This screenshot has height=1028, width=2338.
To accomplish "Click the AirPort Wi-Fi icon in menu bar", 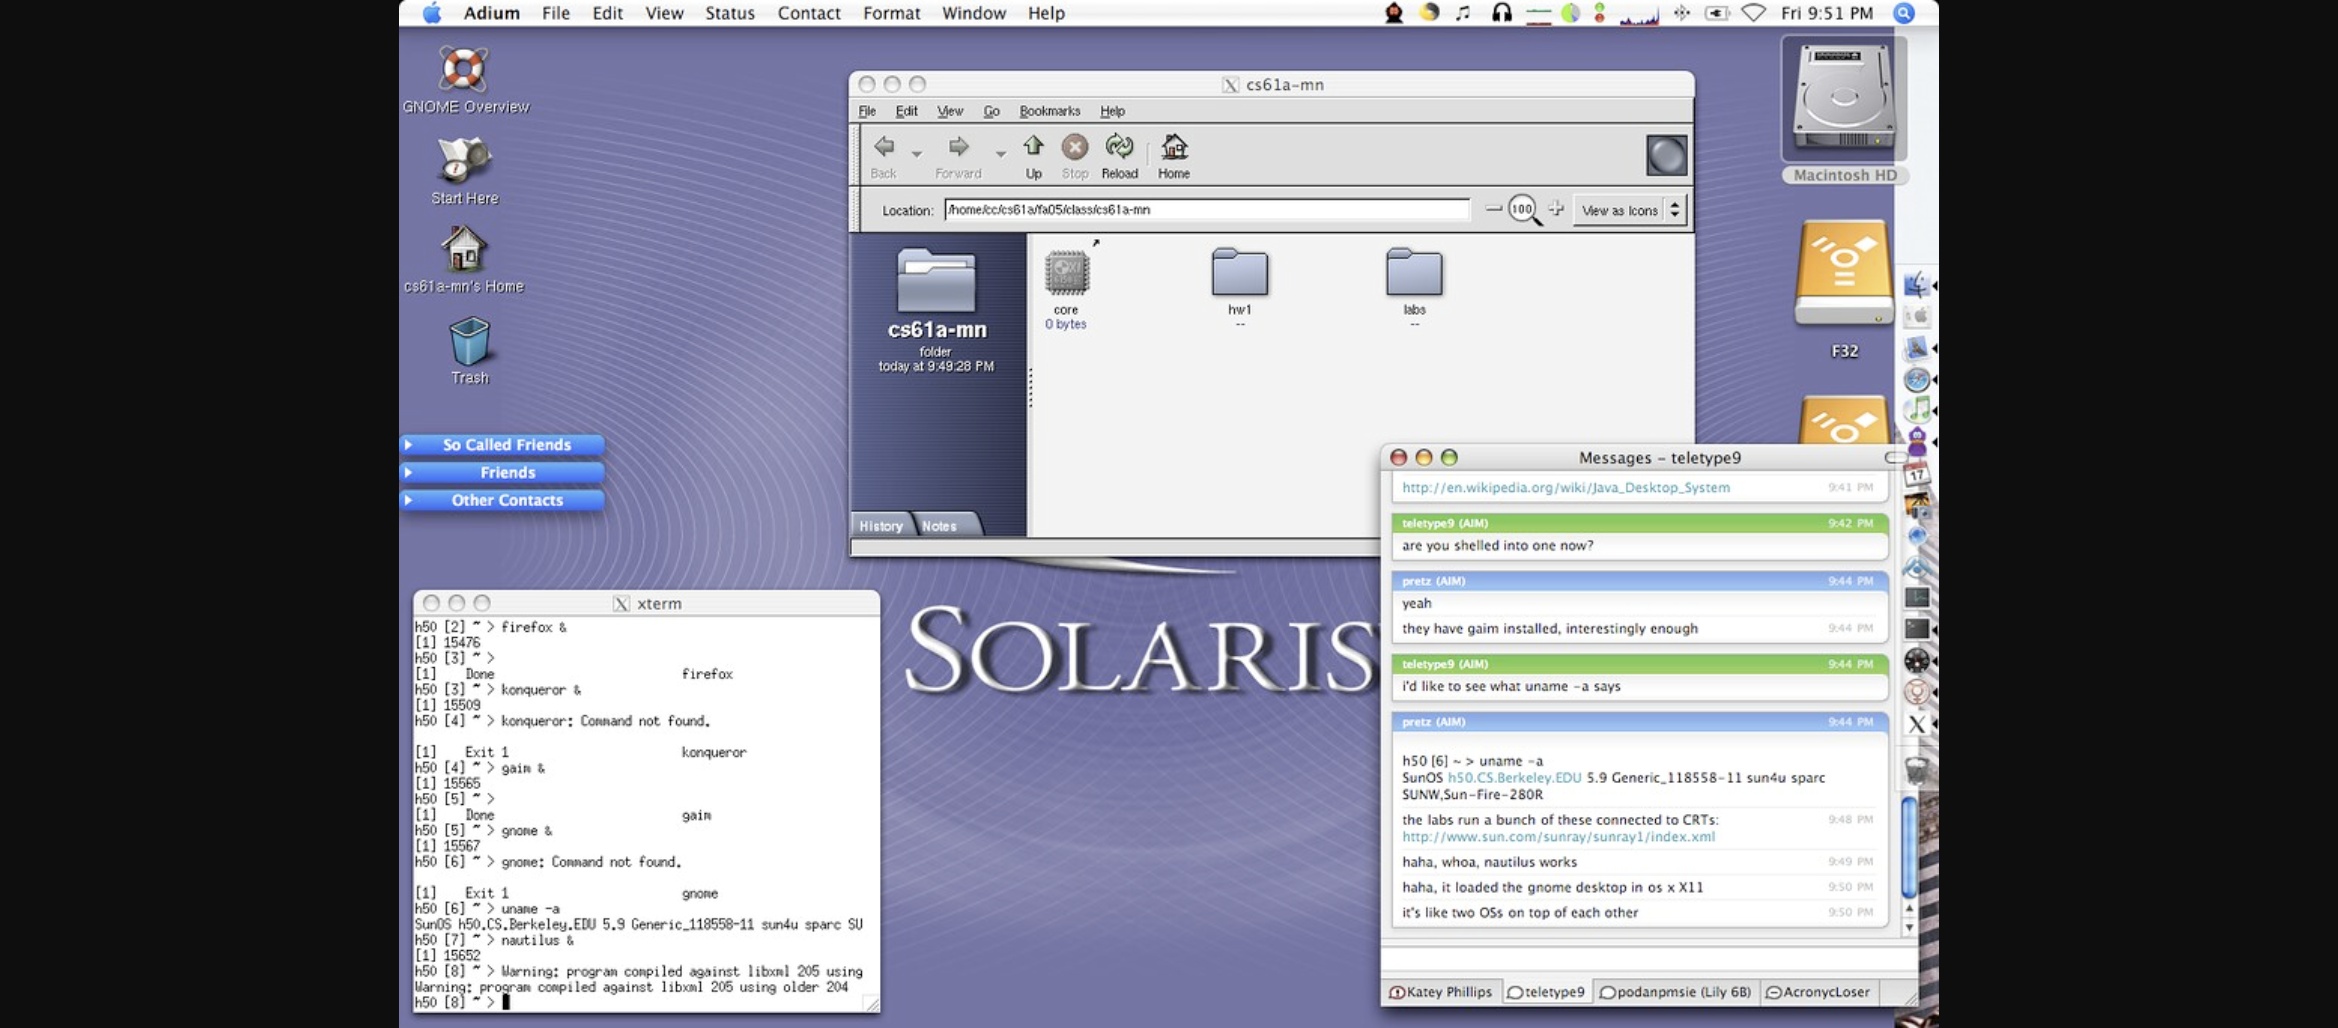I will coord(1754,13).
